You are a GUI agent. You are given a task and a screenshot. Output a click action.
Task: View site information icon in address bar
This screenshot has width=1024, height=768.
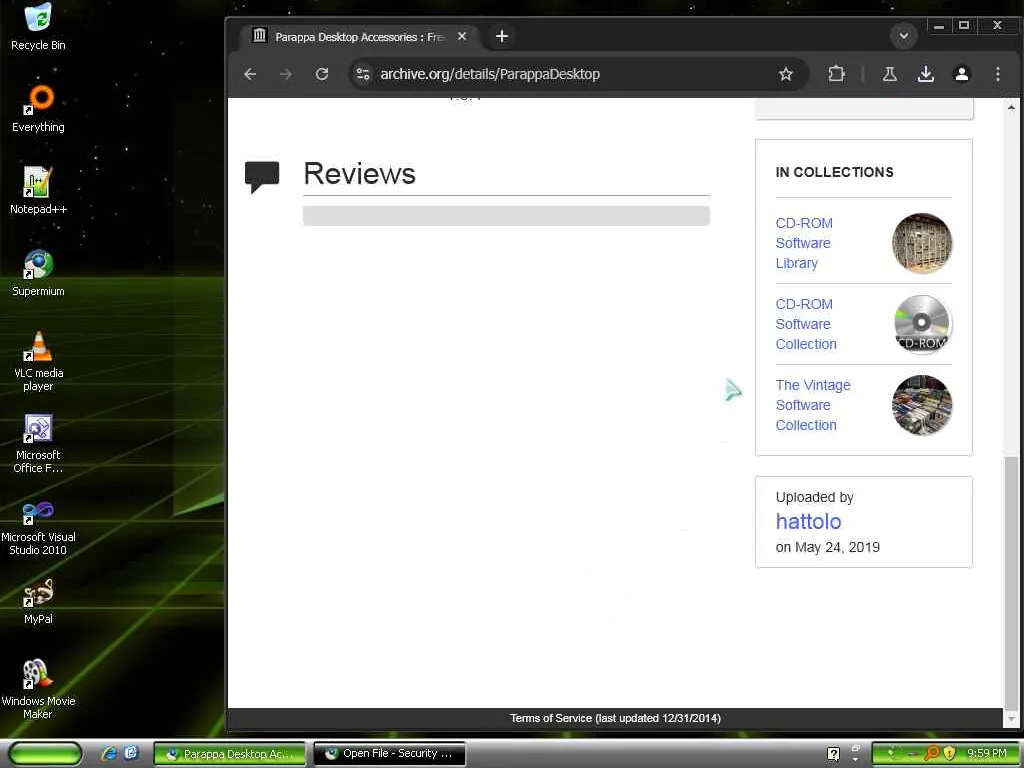pos(363,74)
